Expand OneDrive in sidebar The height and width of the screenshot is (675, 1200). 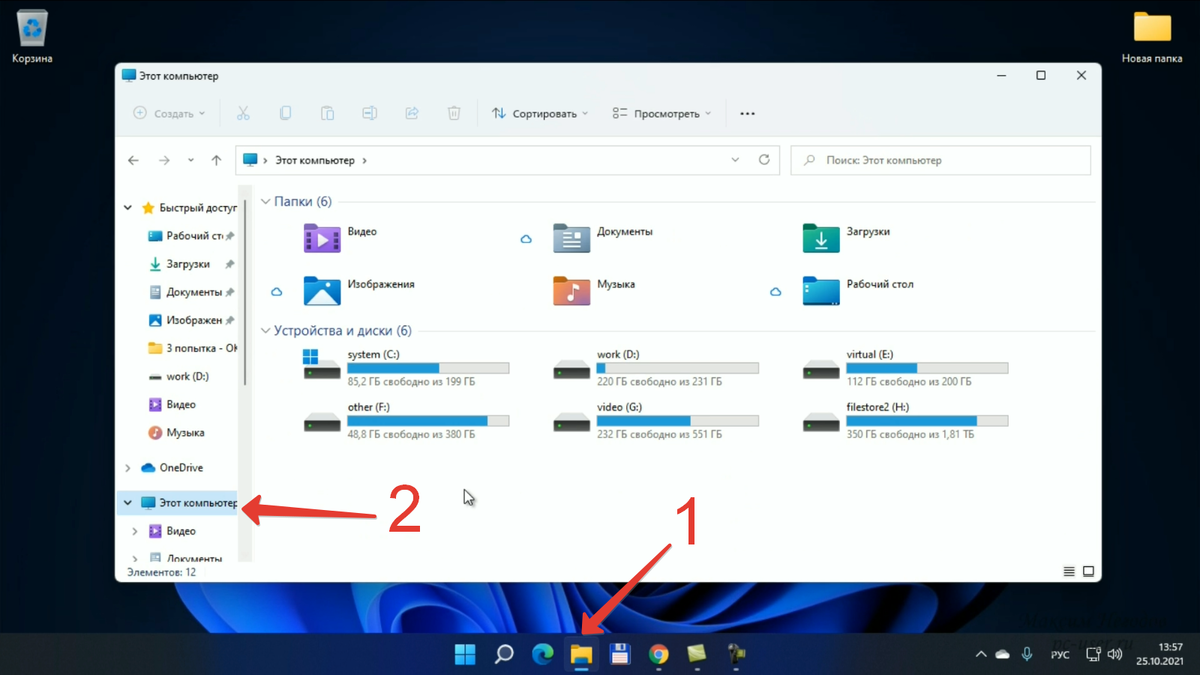tap(127, 468)
